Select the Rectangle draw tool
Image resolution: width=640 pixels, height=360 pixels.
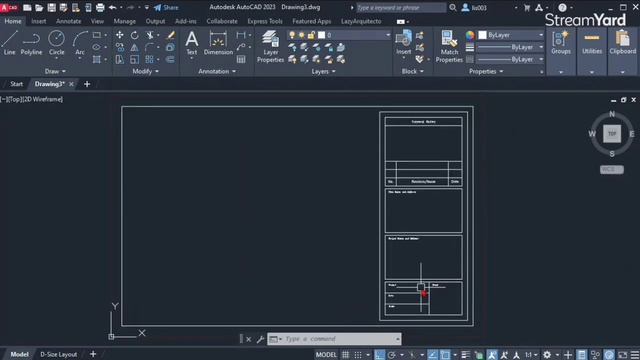[x=97, y=35]
